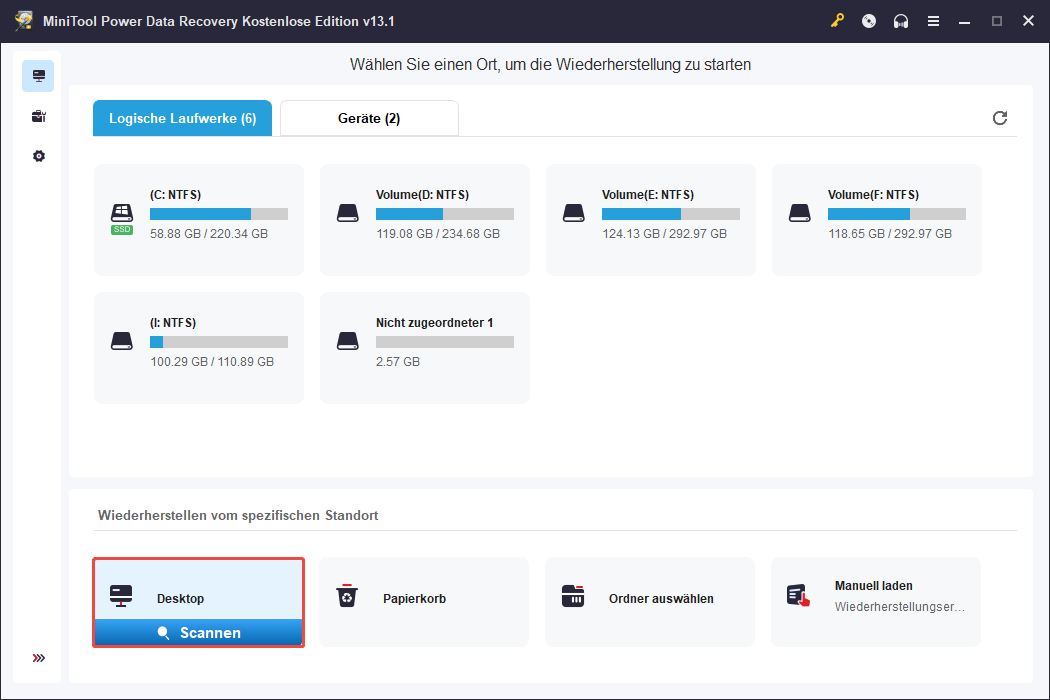
Task: Click the Manuell laden icon
Action: [x=798, y=596]
